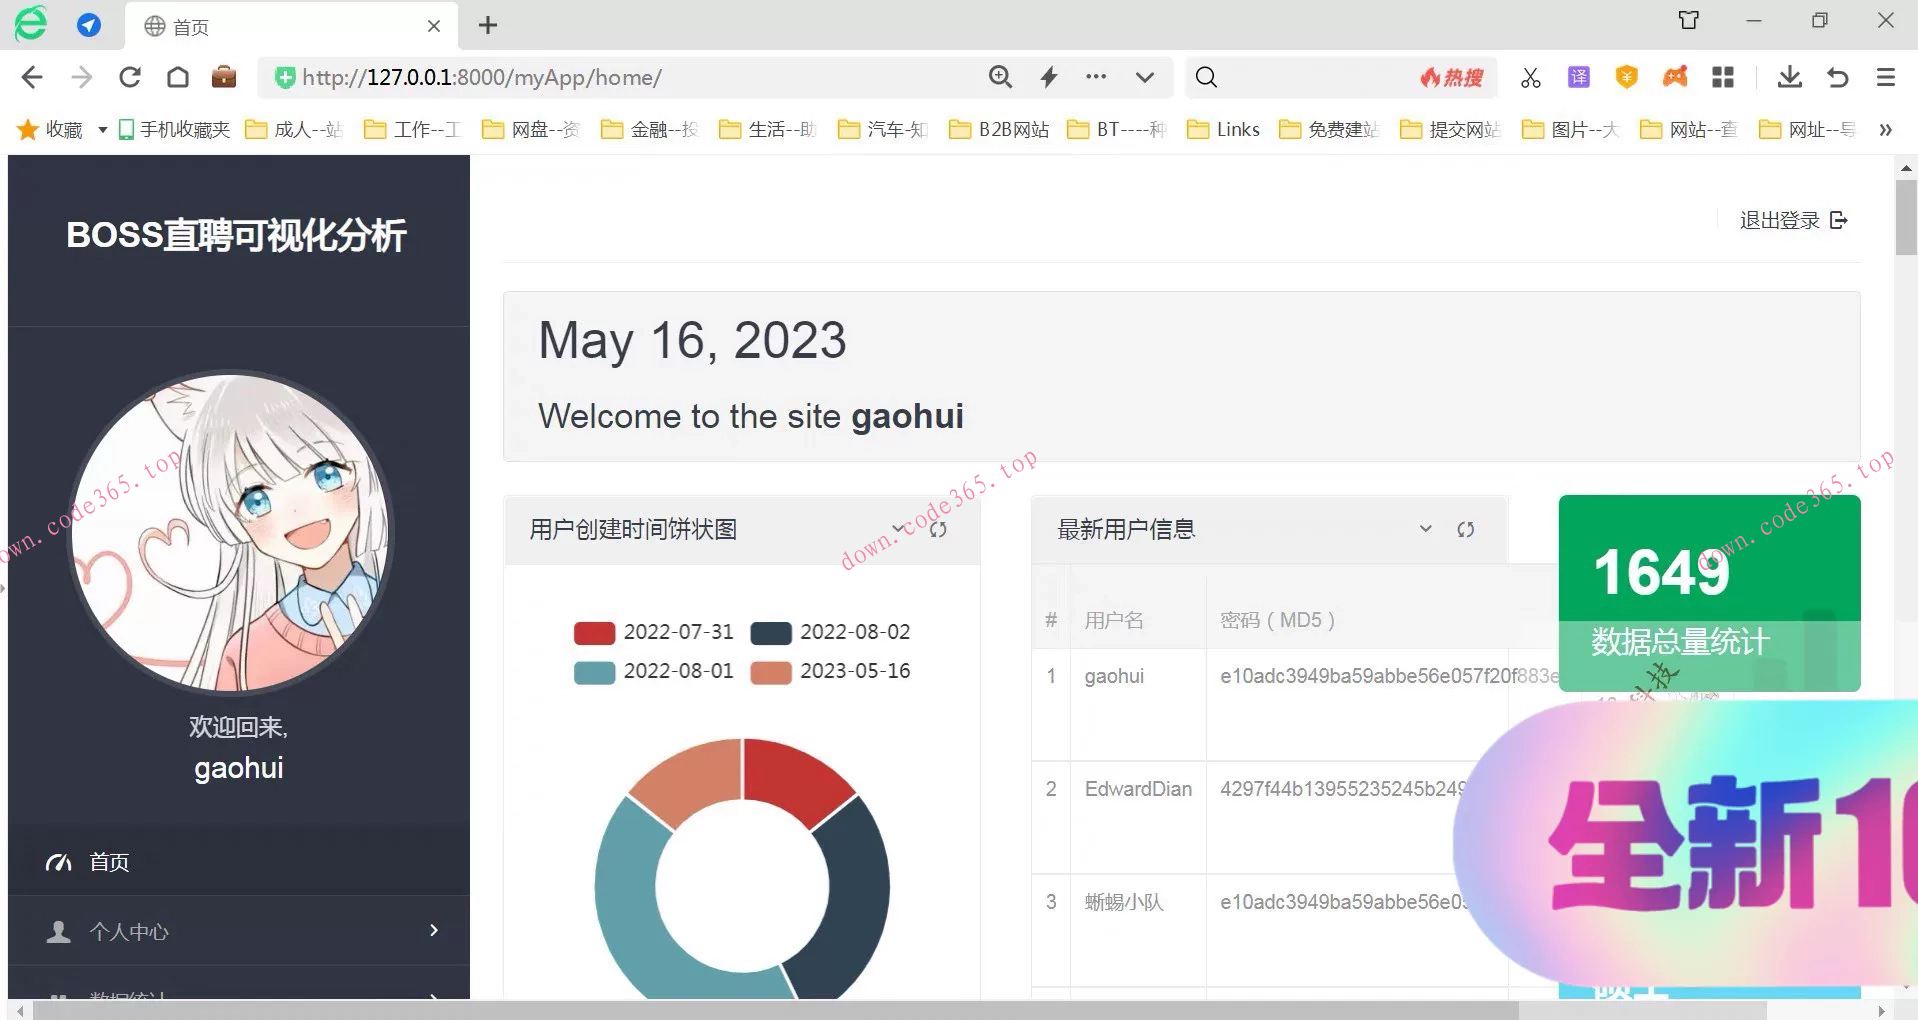Click the logout arrow icon beside 退出登录

coord(1839,220)
